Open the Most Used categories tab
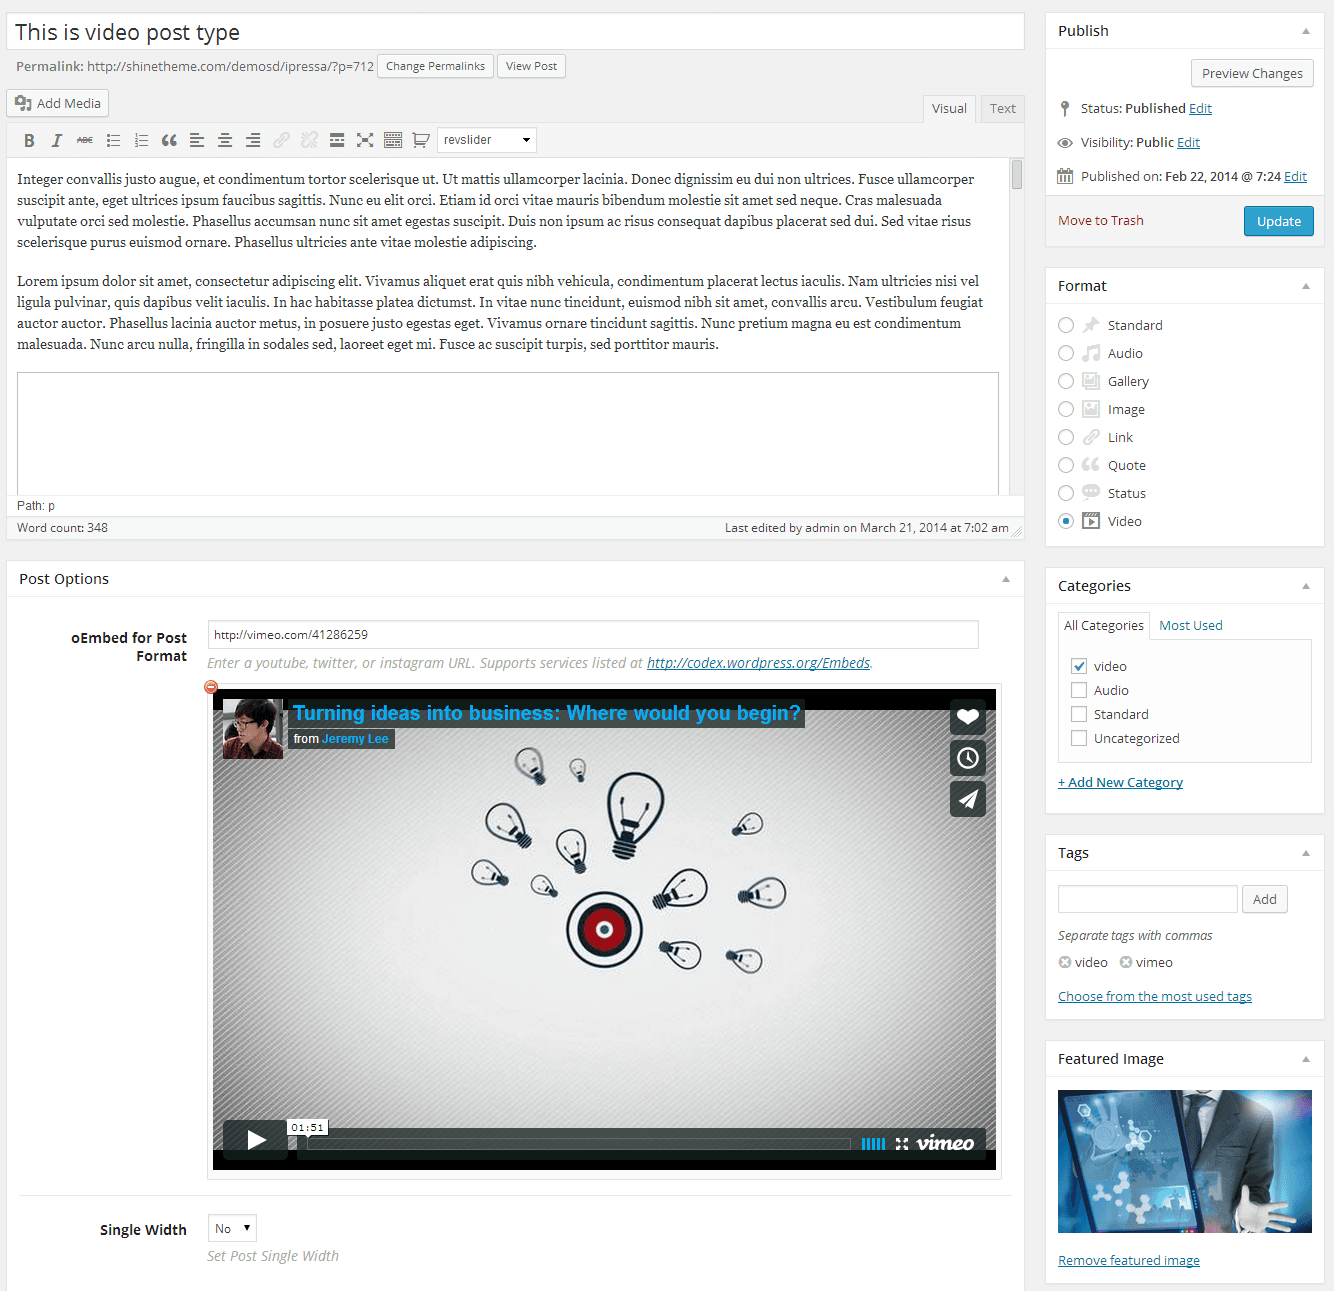The height and width of the screenshot is (1291, 1334). coord(1191,625)
